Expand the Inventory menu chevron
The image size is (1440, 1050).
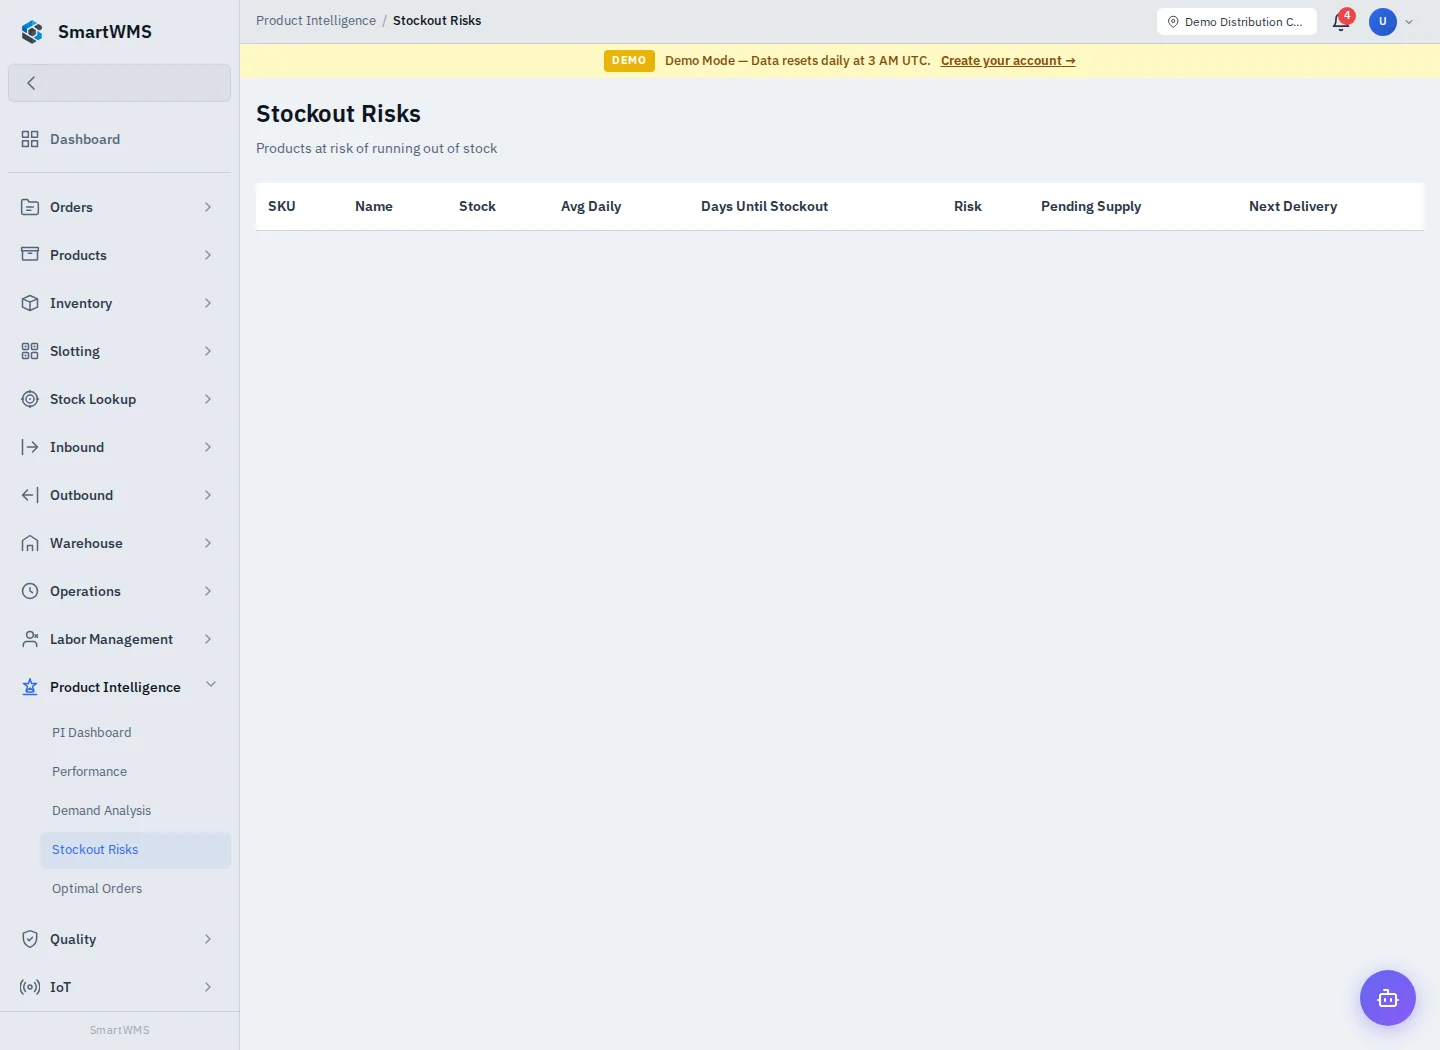pyautogui.click(x=208, y=303)
